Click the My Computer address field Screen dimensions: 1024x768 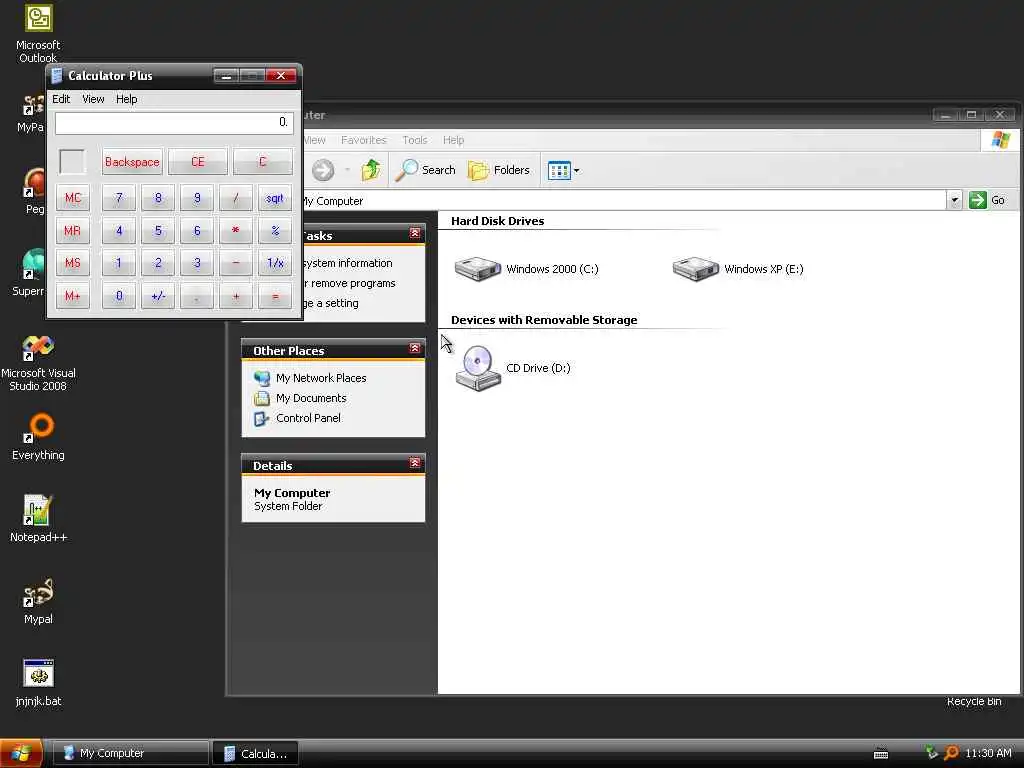pos(624,200)
